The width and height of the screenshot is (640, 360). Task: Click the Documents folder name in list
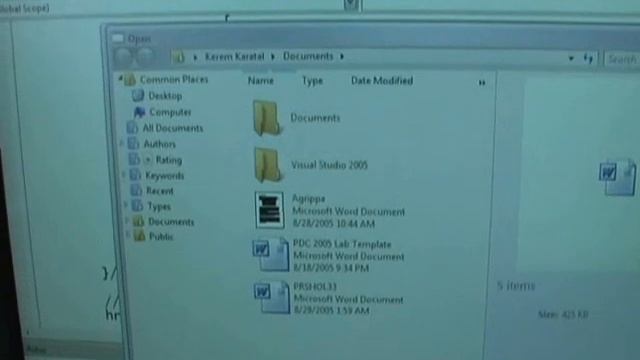point(315,118)
